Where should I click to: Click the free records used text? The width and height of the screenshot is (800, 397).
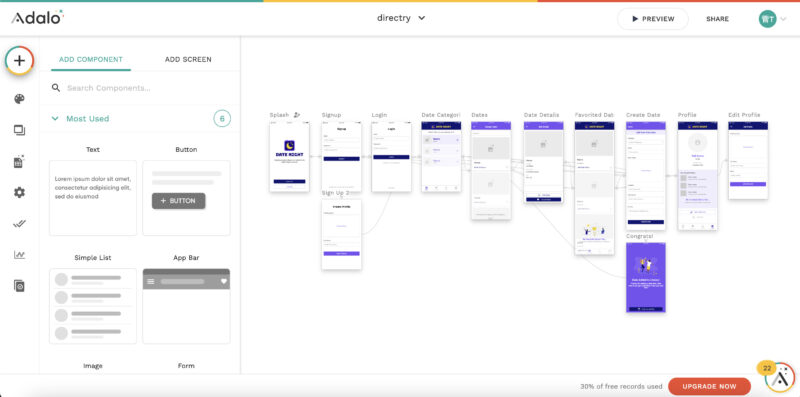pyautogui.click(x=621, y=386)
